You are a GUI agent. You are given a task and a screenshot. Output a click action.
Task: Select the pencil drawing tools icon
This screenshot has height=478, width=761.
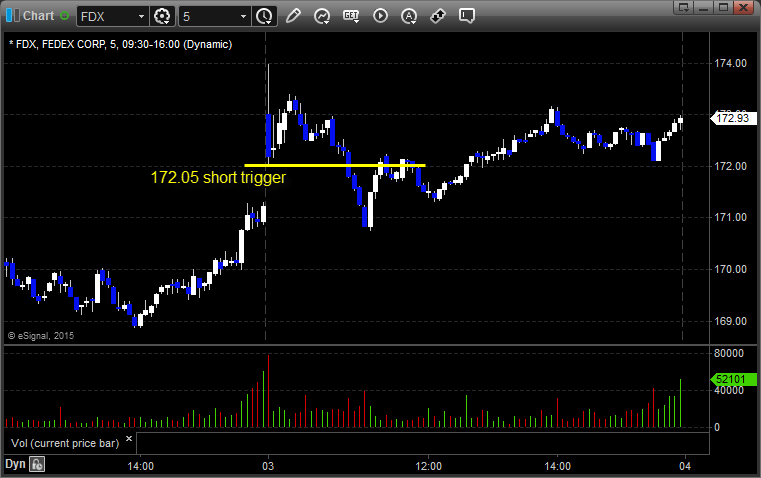tap(293, 16)
